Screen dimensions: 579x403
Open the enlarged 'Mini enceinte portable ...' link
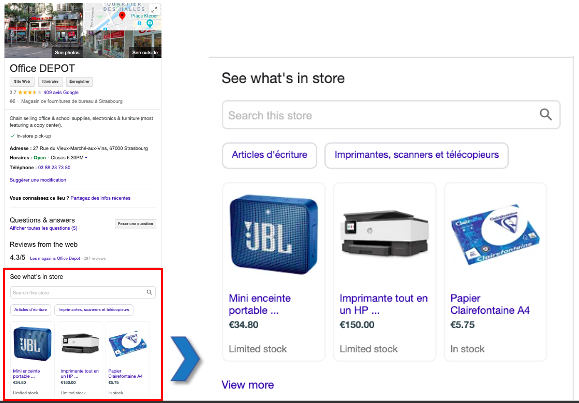[260, 304]
